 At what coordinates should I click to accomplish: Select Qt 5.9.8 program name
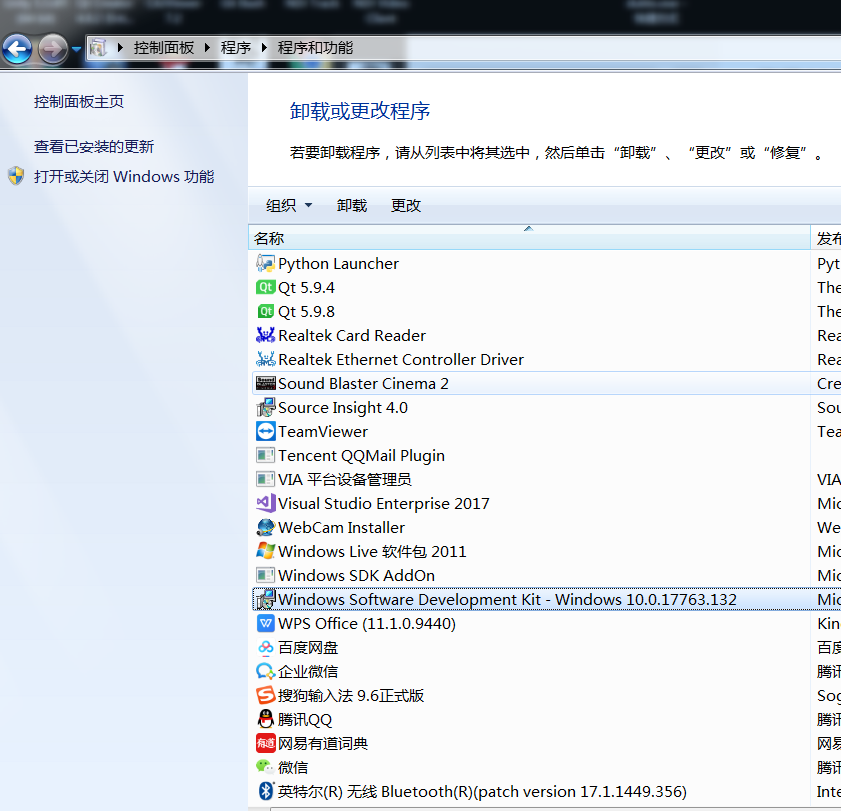click(x=306, y=311)
